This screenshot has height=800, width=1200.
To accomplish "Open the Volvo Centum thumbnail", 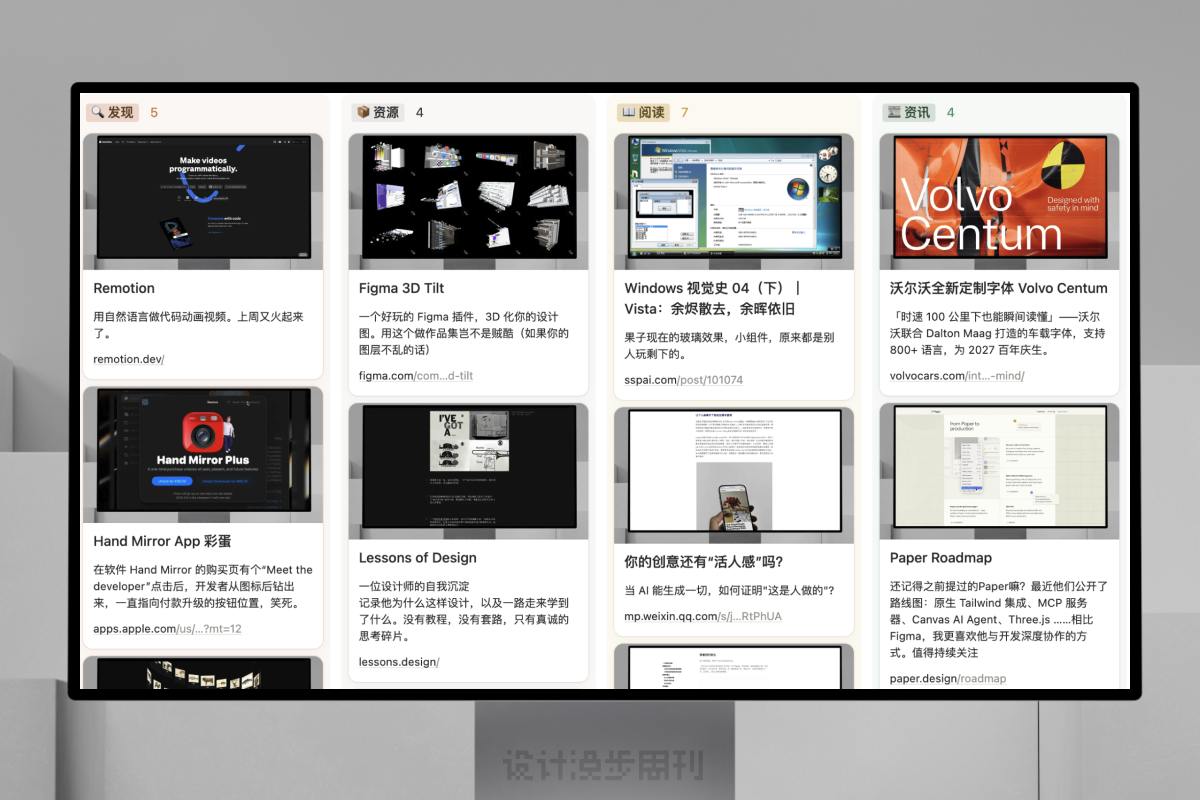I will click(1000, 202).
